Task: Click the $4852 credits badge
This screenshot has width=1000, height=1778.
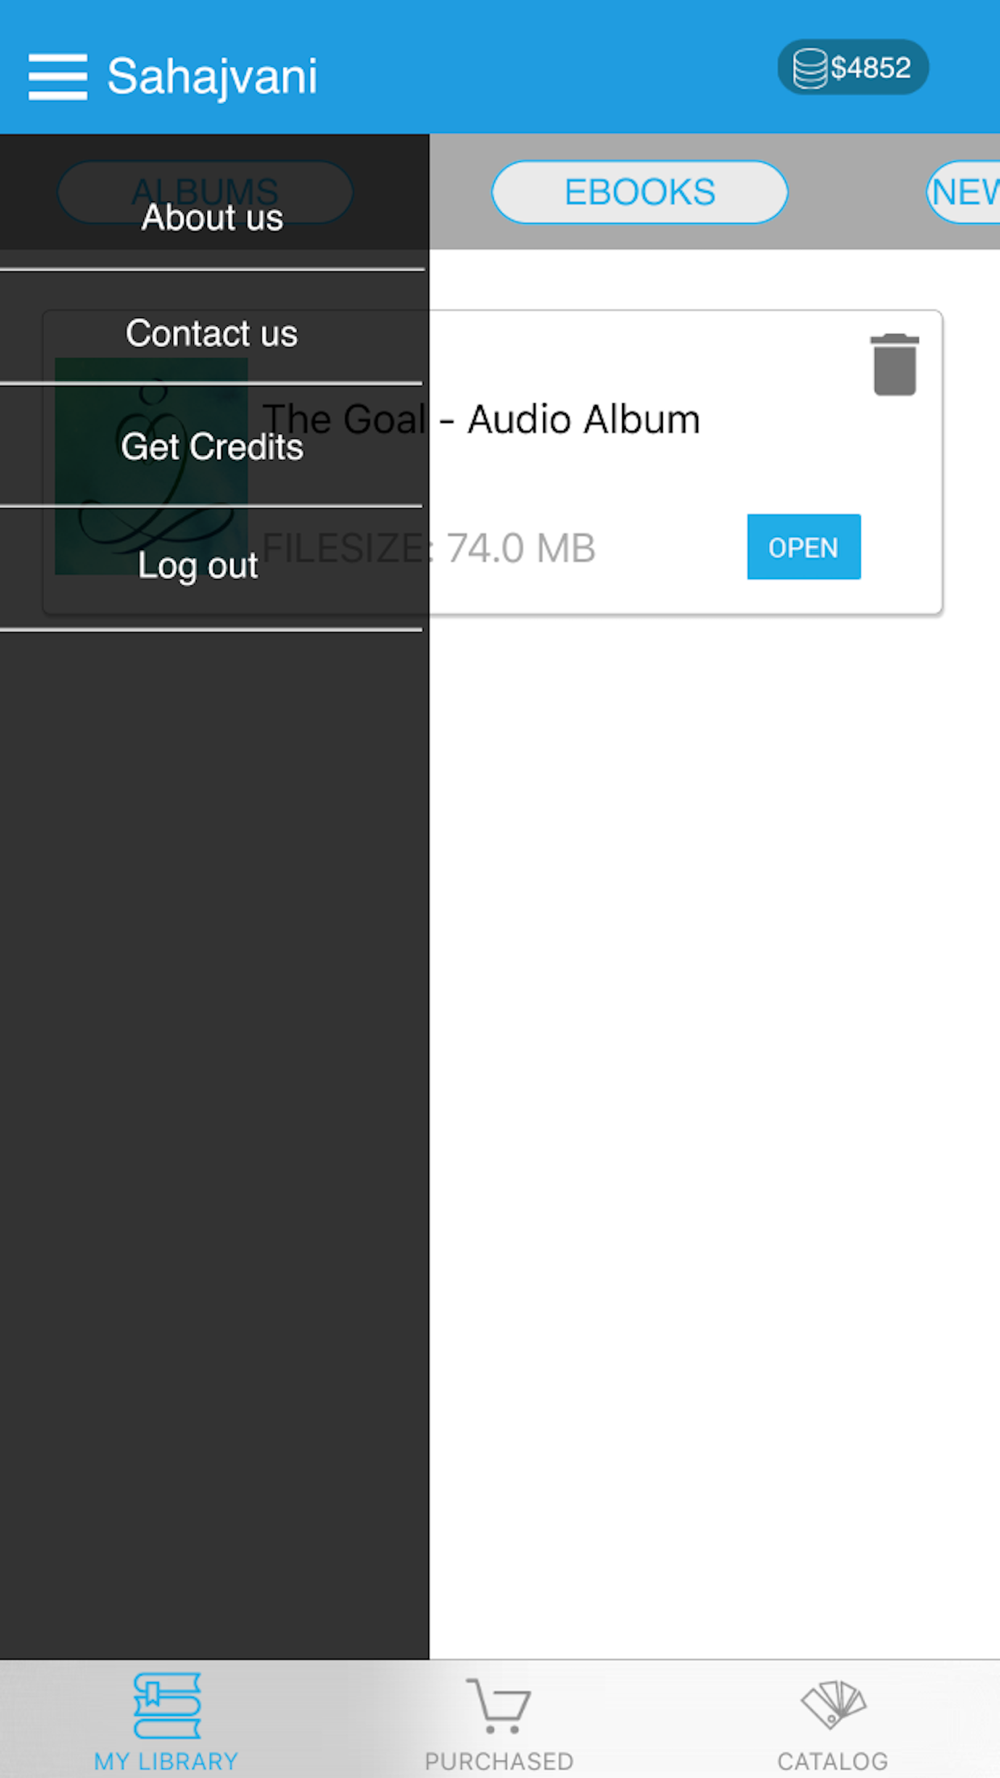Action: (853, 68)
